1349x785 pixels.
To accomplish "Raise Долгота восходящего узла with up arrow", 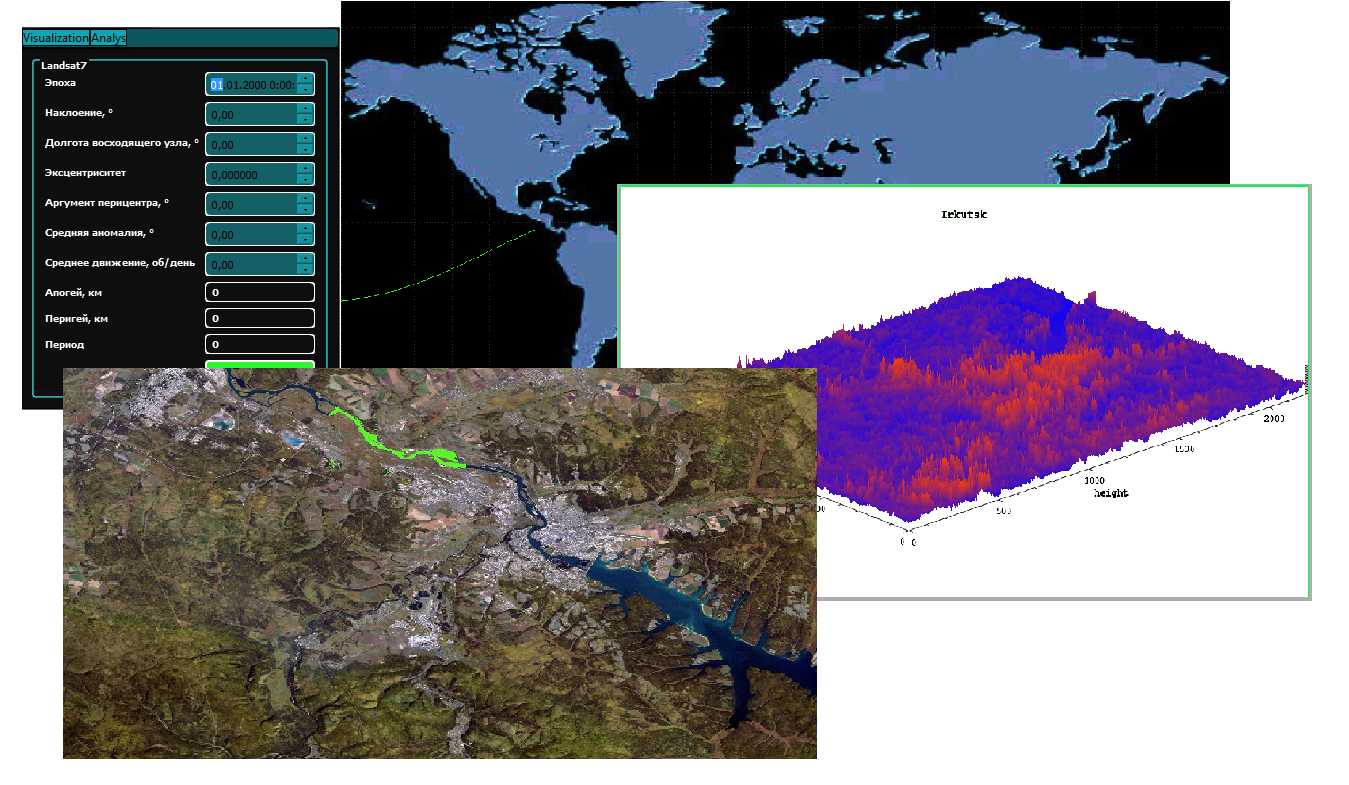I will click(305, 139).
